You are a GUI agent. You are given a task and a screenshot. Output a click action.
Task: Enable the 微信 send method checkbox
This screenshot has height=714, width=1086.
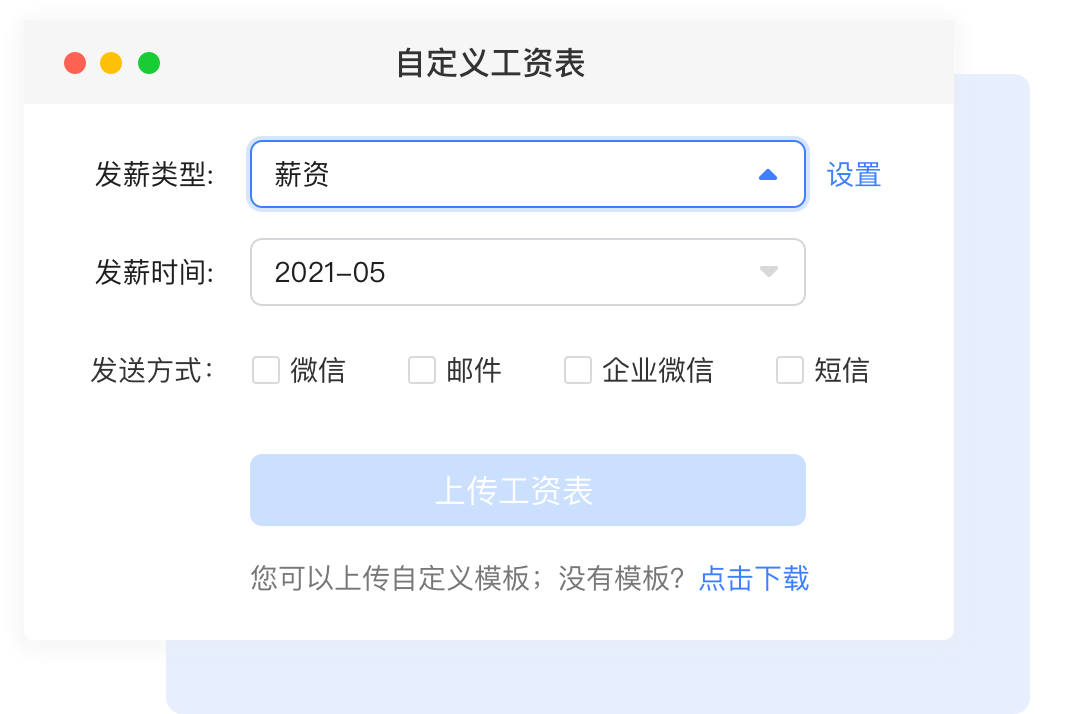coord(266,371)
